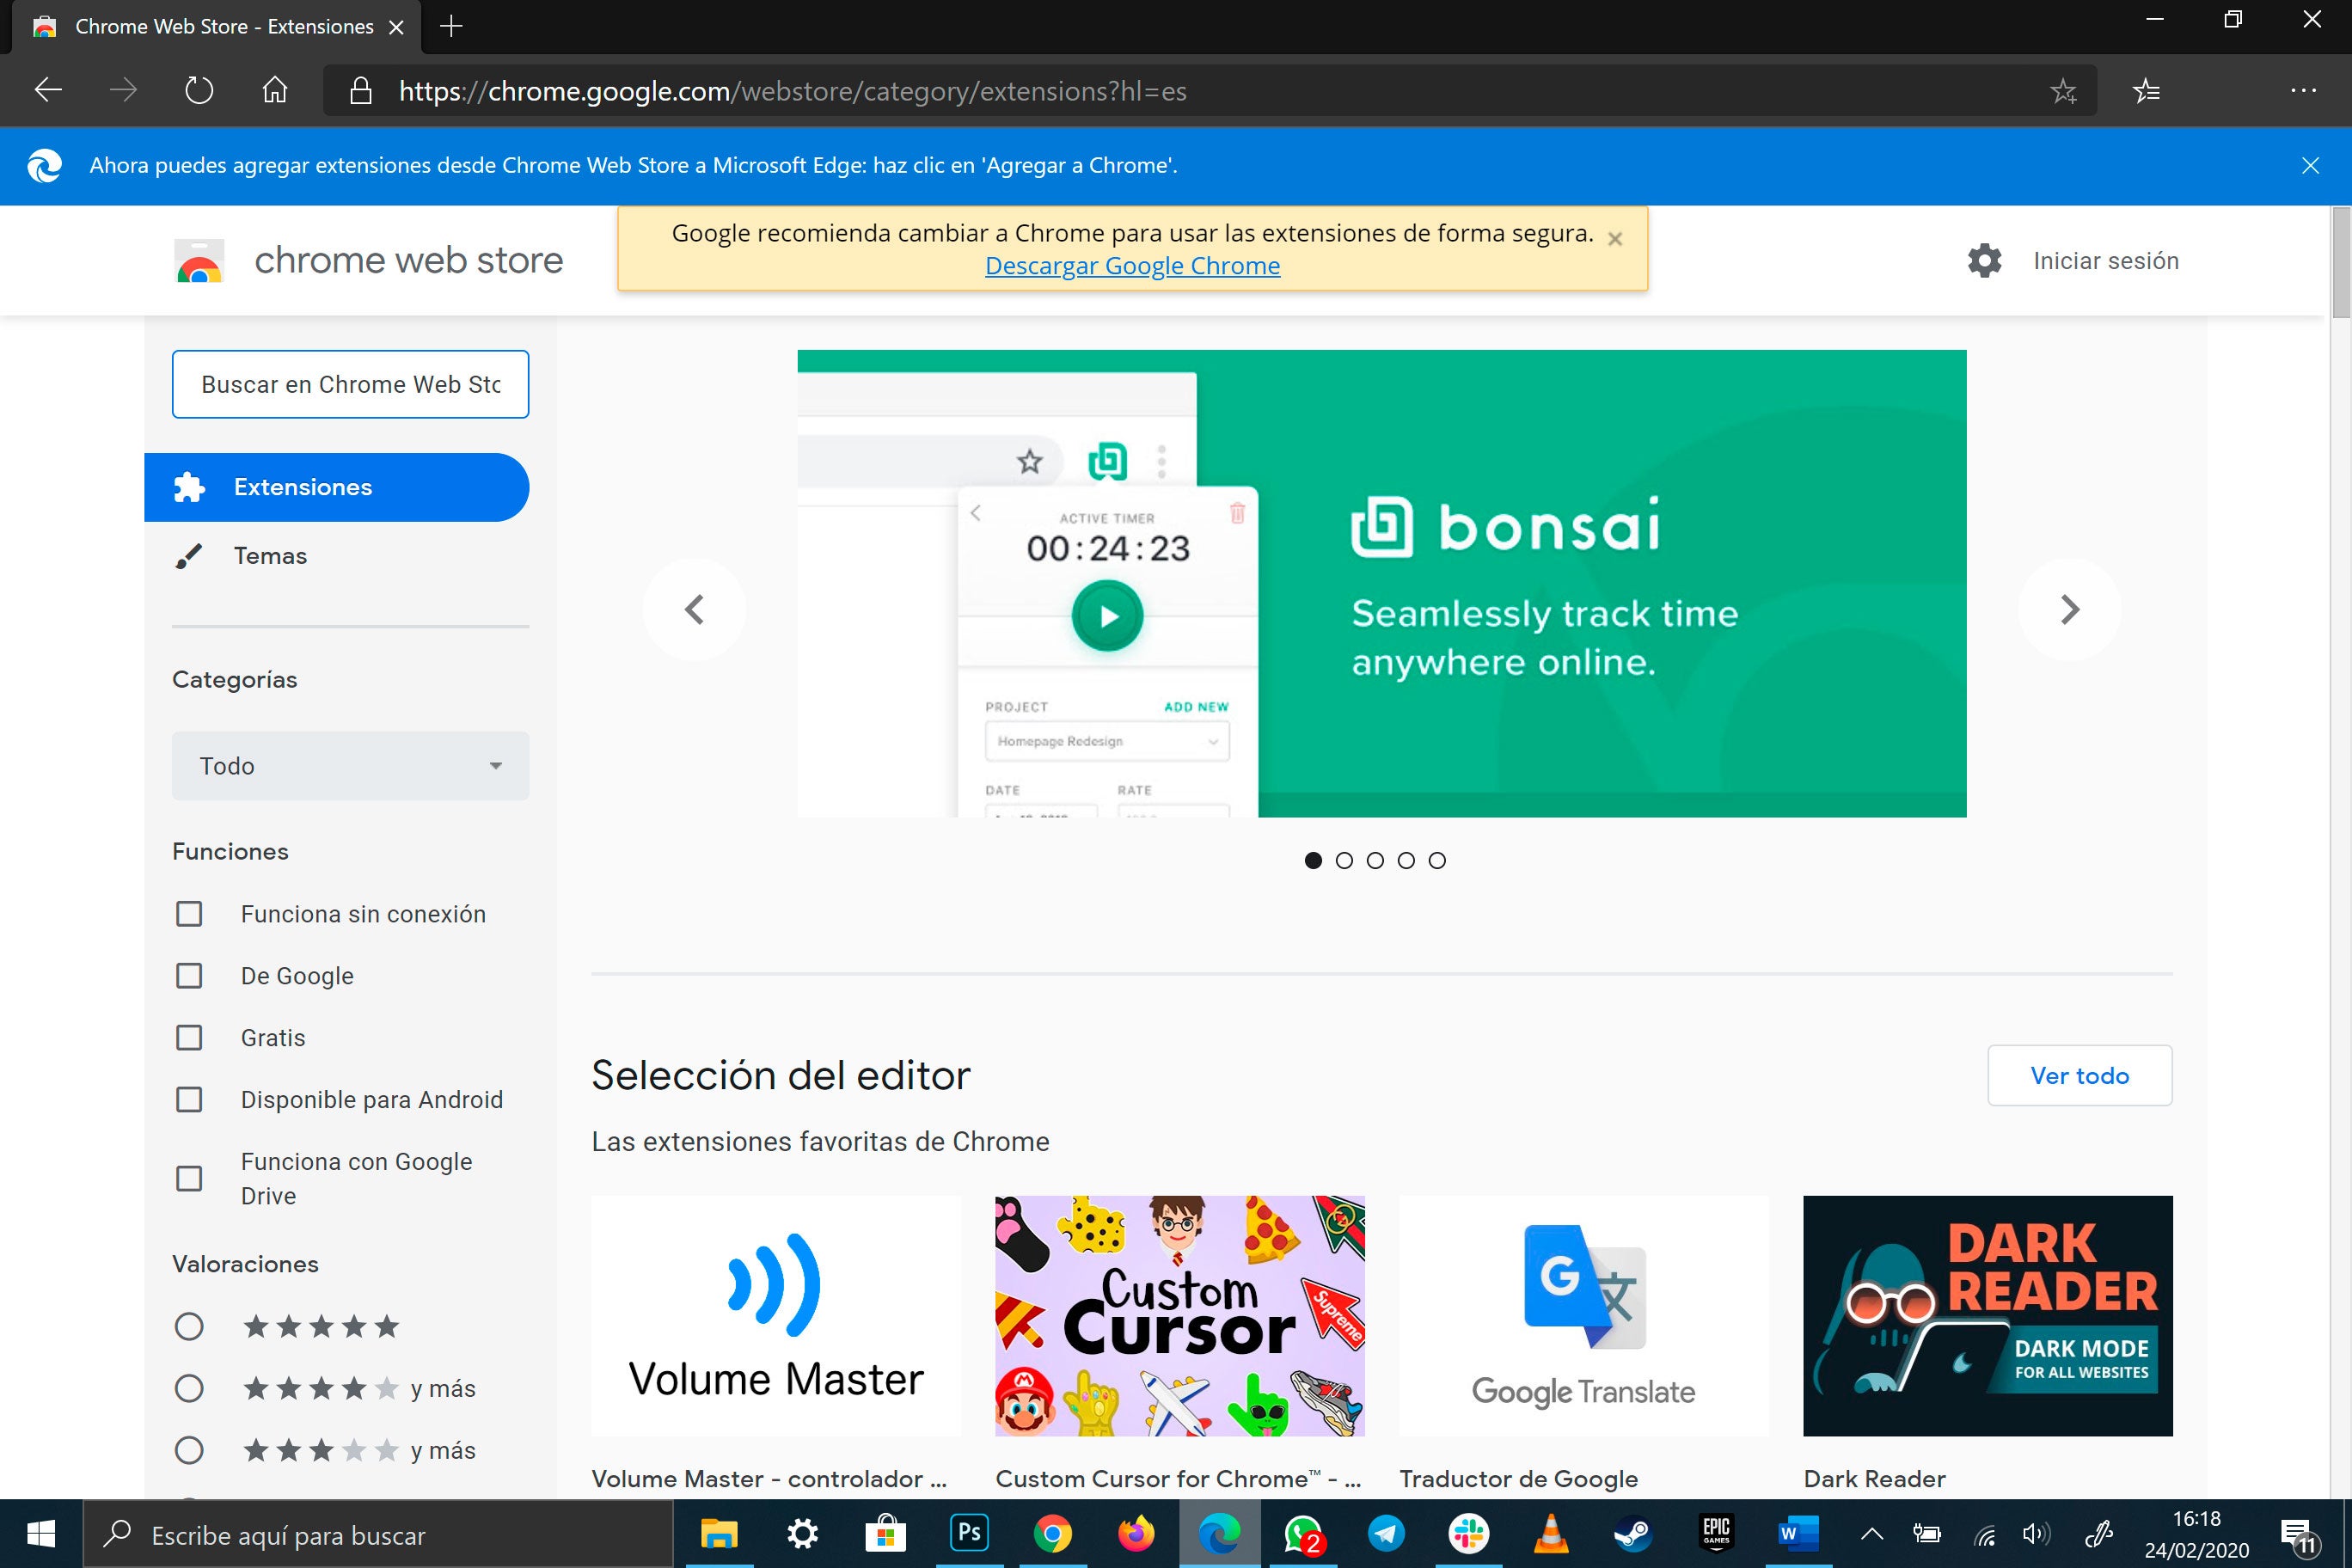Open Windows Start menu
The height and width of the screenshot is (1568, 2352).
[40, 1533]
